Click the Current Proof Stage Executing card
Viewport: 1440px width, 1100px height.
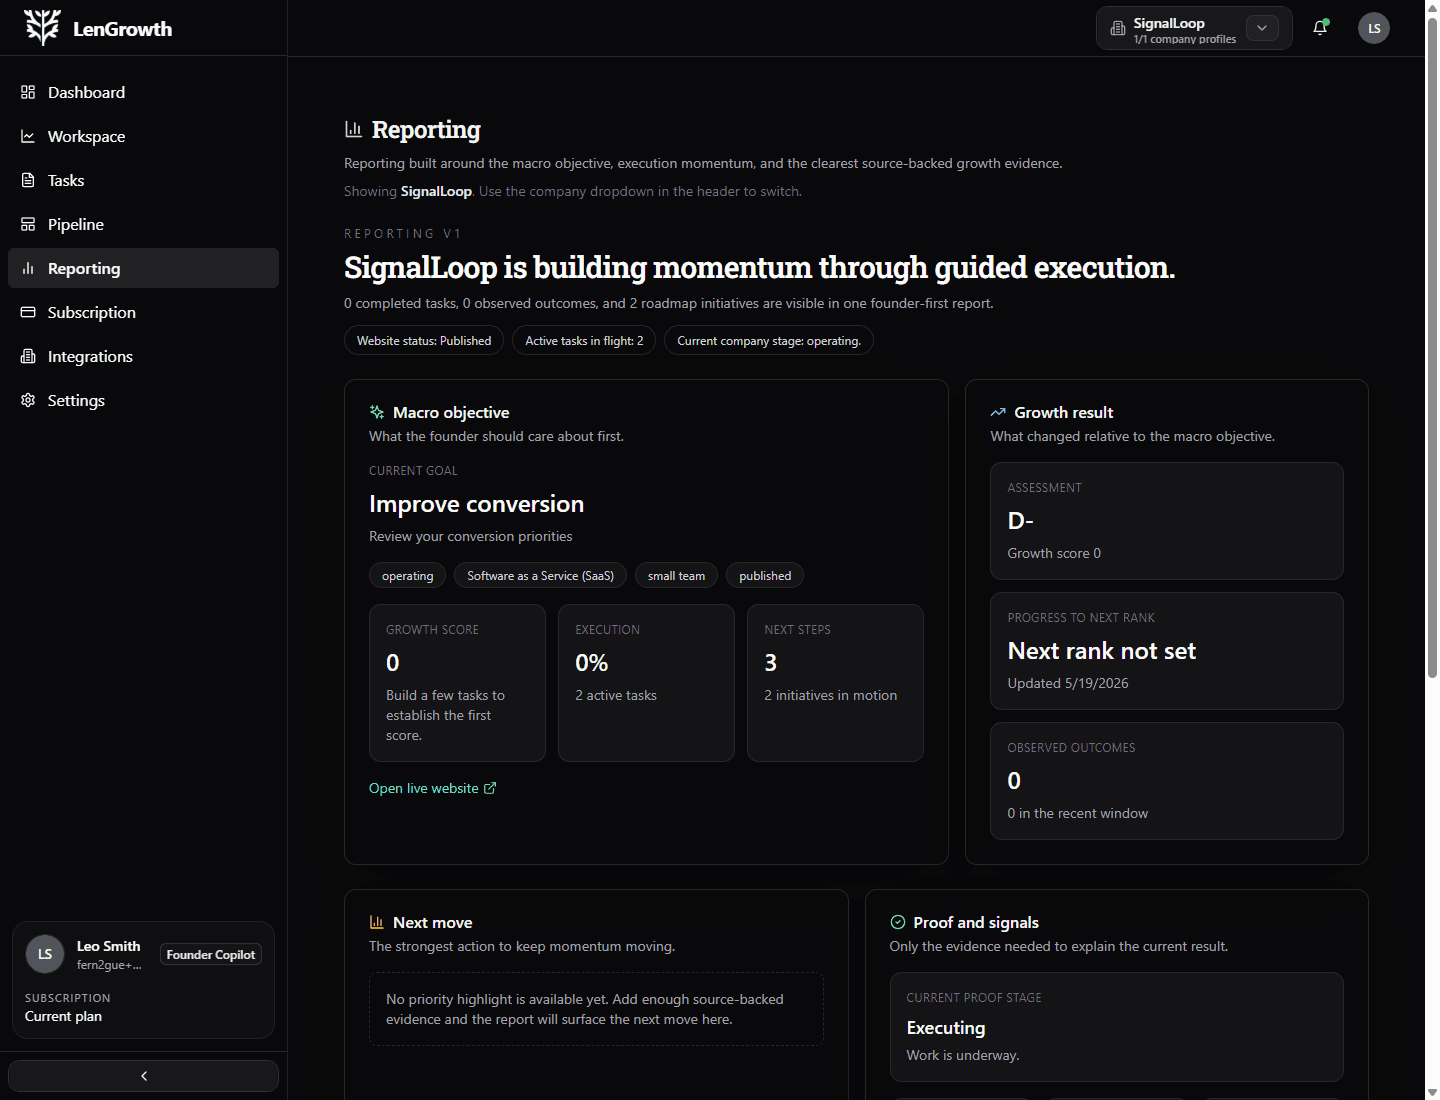[1116, 1027]
